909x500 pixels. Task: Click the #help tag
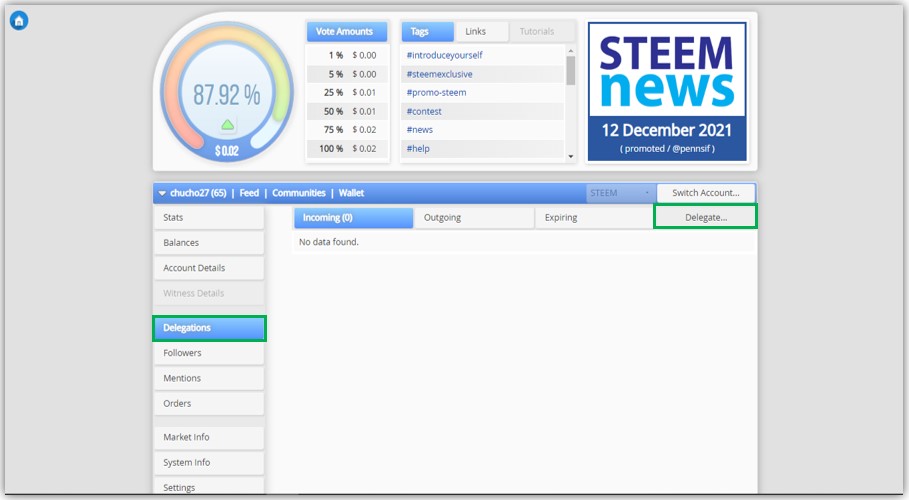coord(417,148)
